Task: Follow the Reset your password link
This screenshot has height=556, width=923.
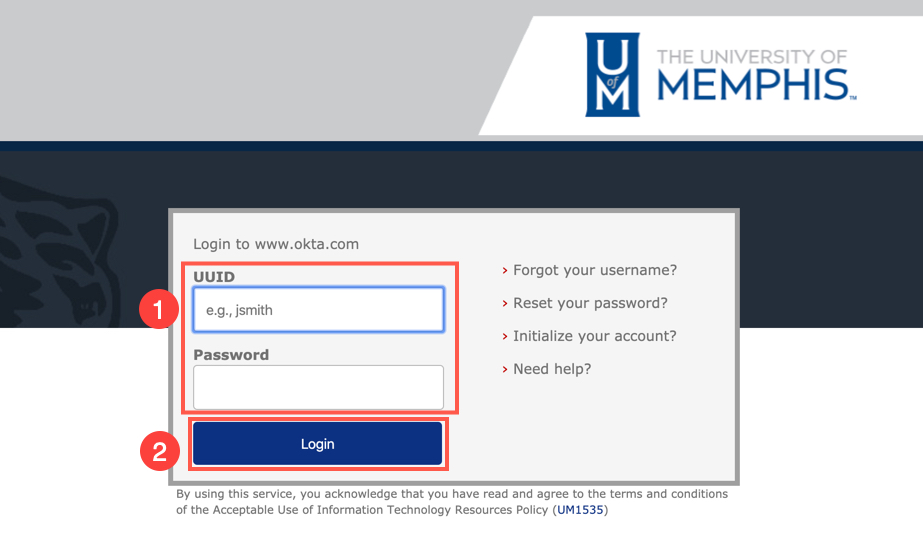Action: click(x=590, y=303)
